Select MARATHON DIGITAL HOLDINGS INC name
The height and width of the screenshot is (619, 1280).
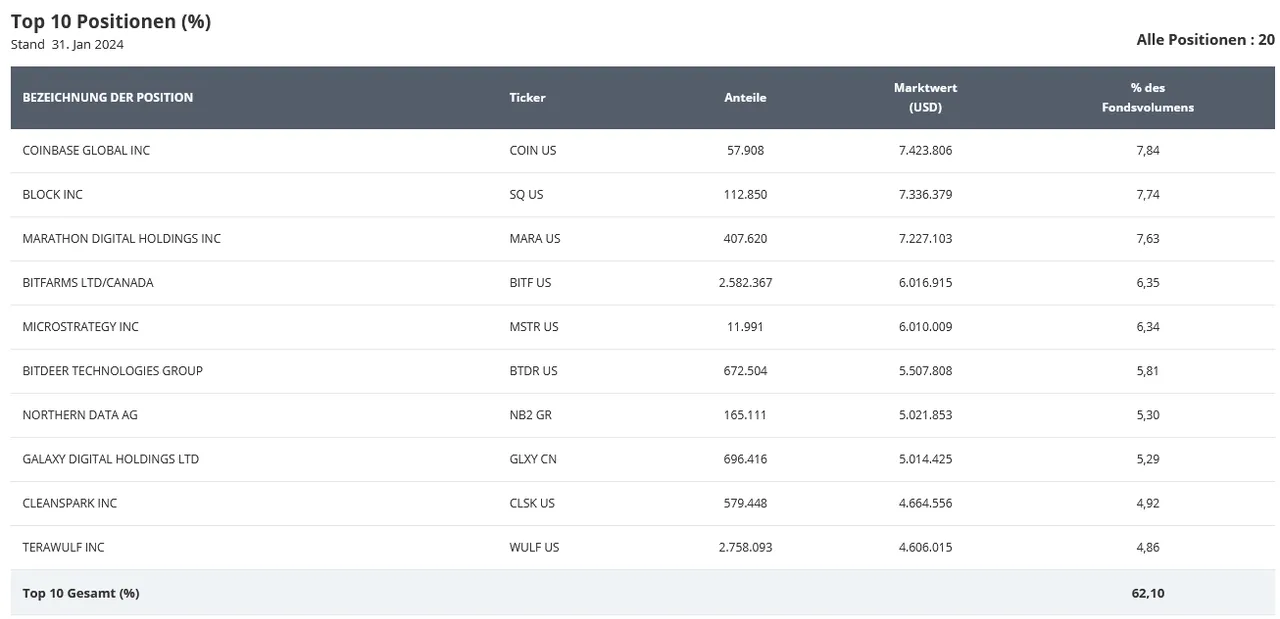(x=121, y=238)
